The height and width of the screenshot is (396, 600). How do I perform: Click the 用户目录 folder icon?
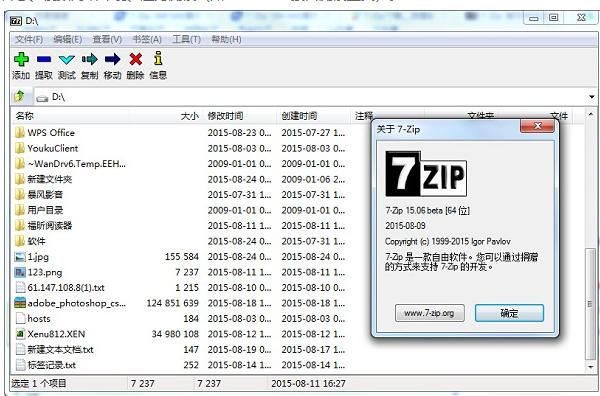[20, 210]
